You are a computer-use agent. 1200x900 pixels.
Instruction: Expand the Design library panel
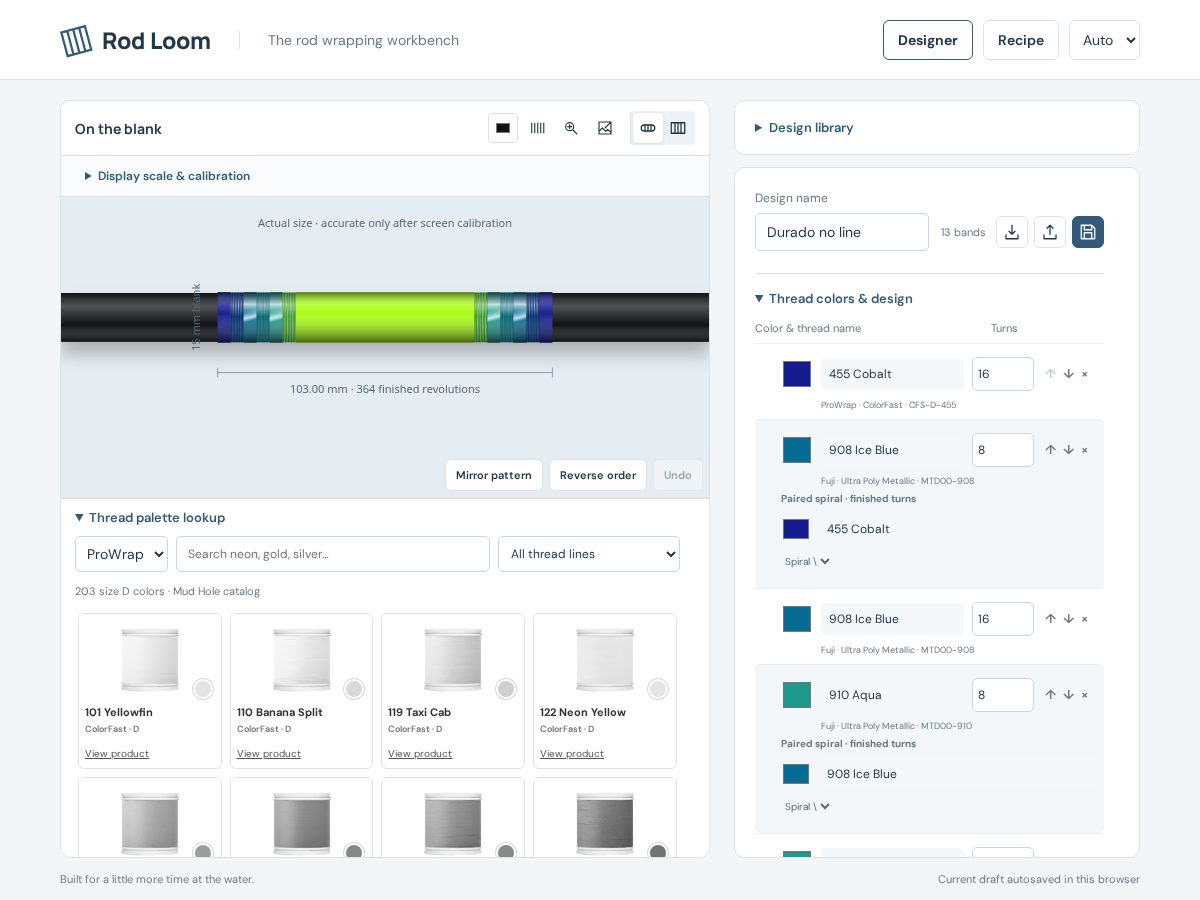pyautogui.click(x=804, y=128)
